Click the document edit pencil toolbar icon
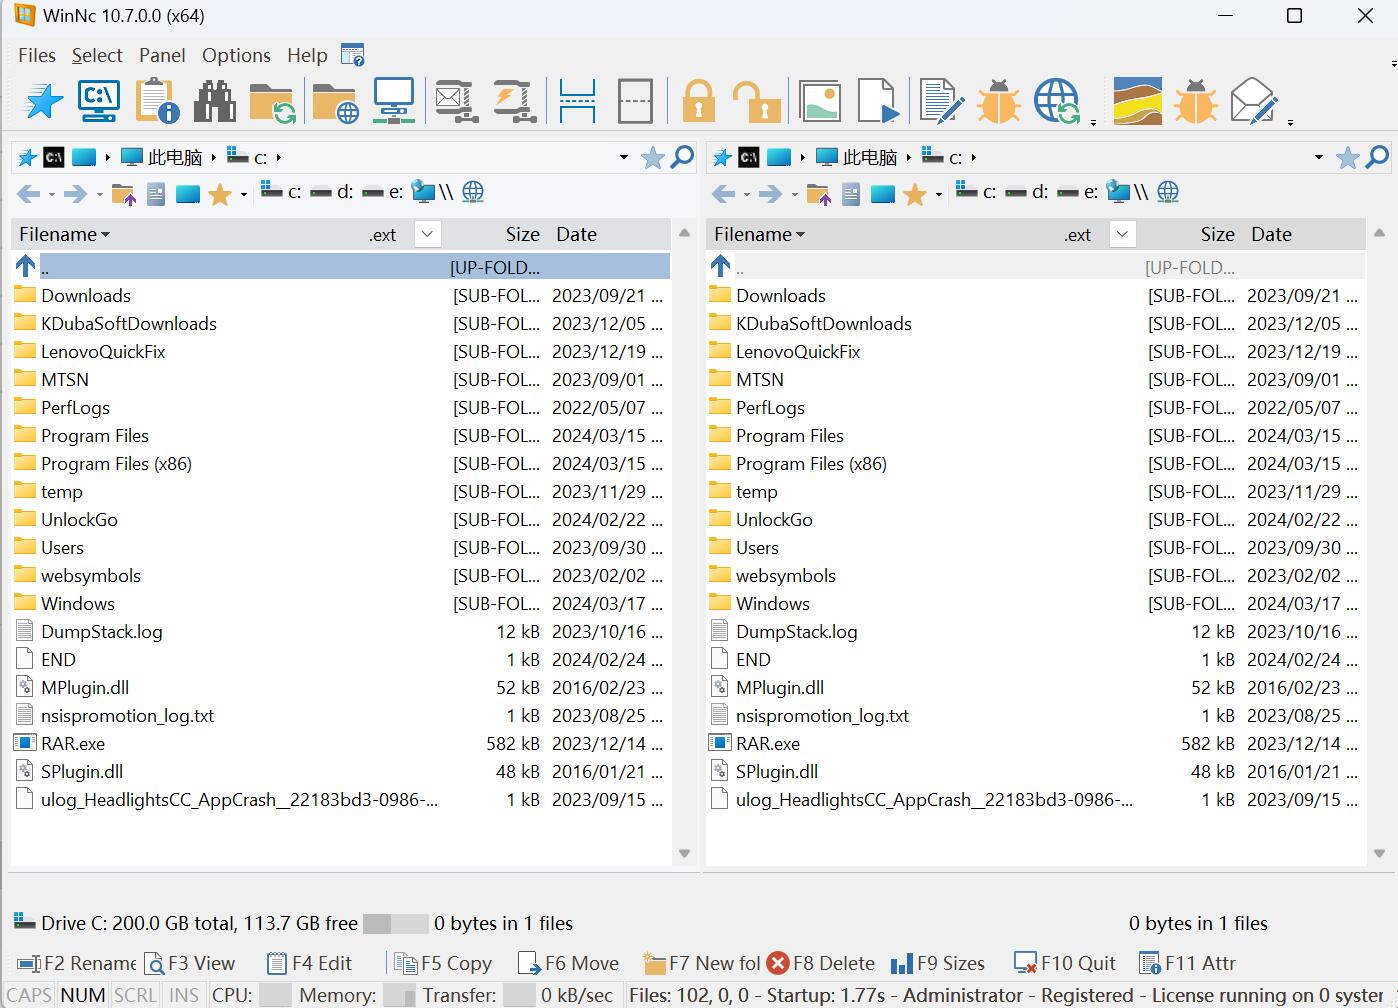The image size is (1398, 1008). pos(941,101)
